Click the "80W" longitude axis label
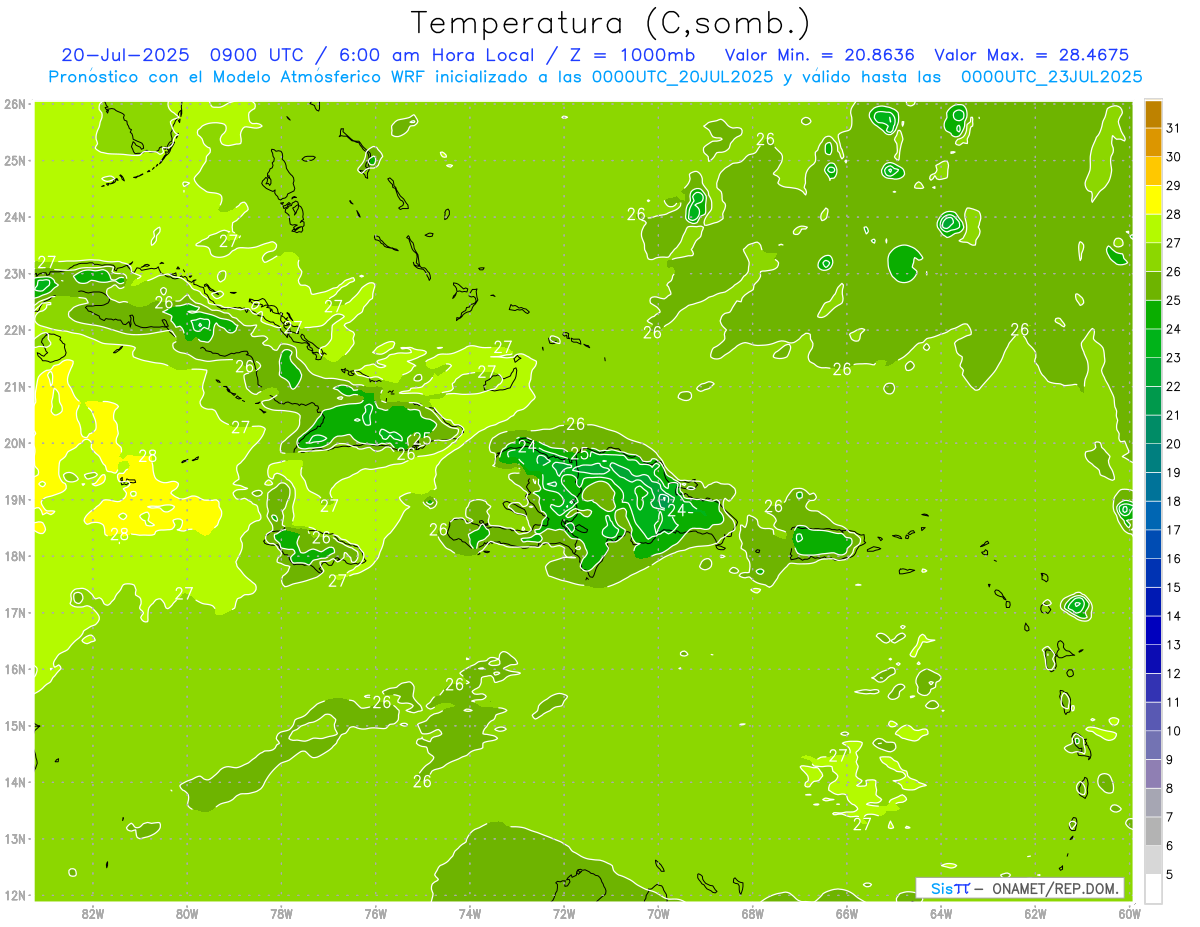The image size is (1200, 927). click(187, 913)
